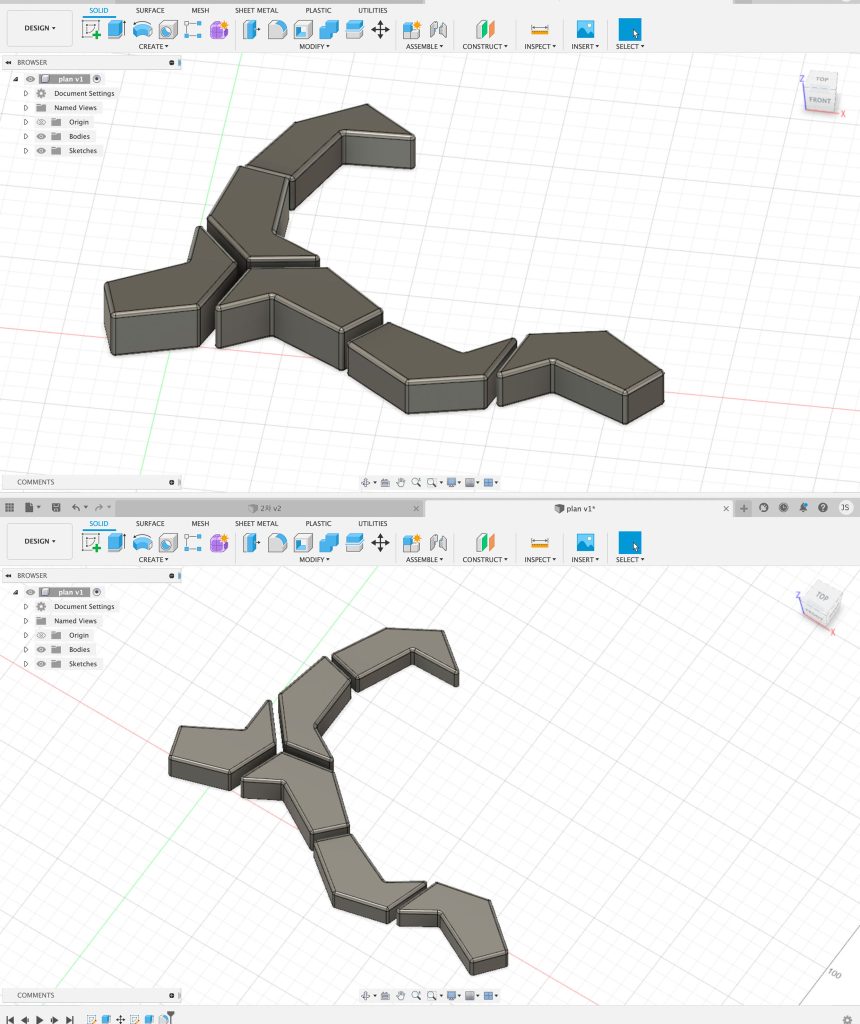The height and width of the screenshot is (1024, 860).
Task: Click Play button in timeline controls
Action: click(39, 1019)
